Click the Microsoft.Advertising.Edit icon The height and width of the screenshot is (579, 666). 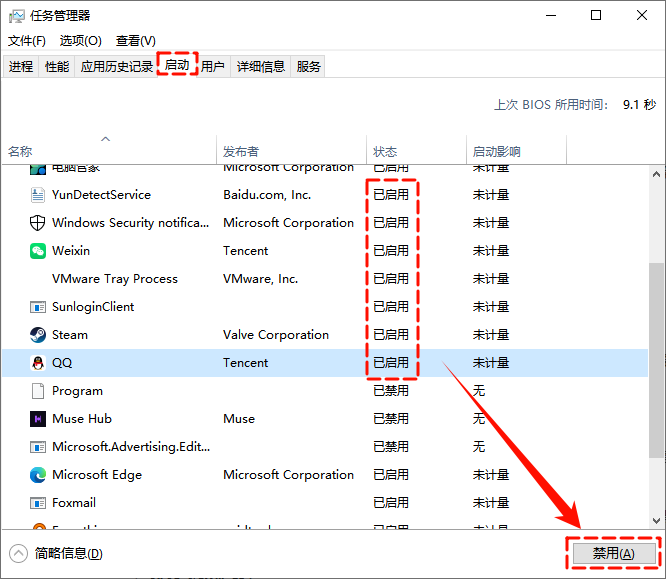coord(37,447)
